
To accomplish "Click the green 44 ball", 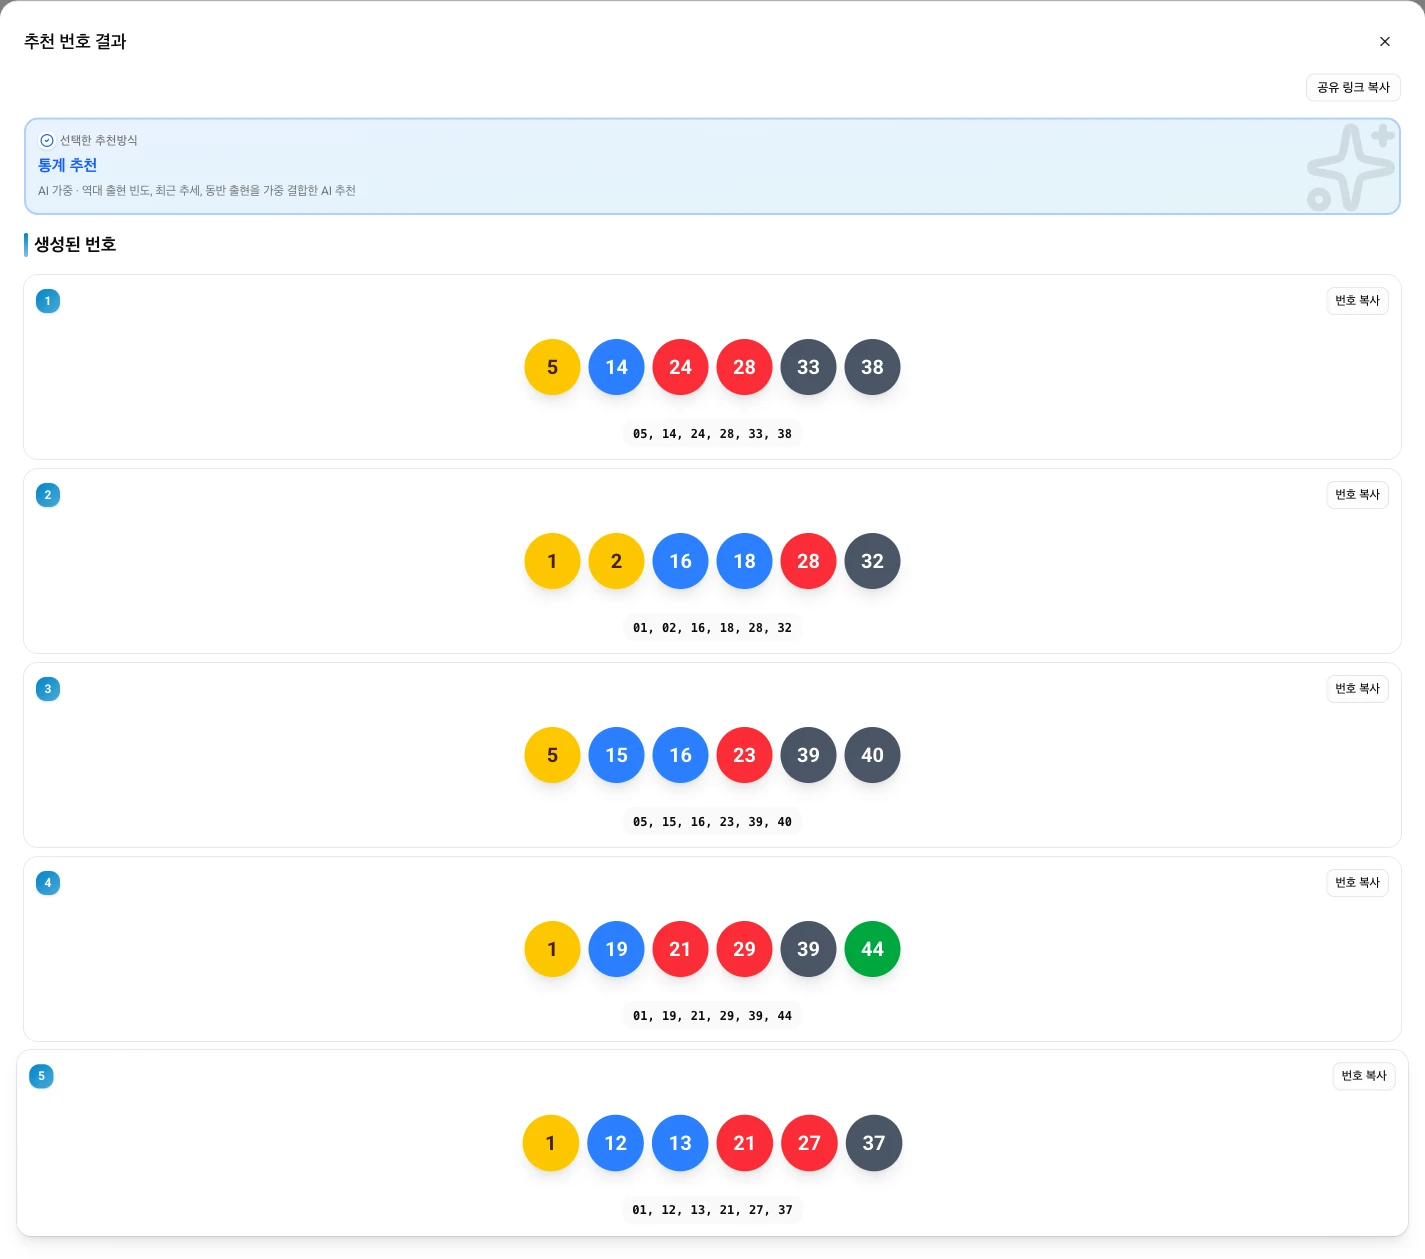I will [872, 949].
